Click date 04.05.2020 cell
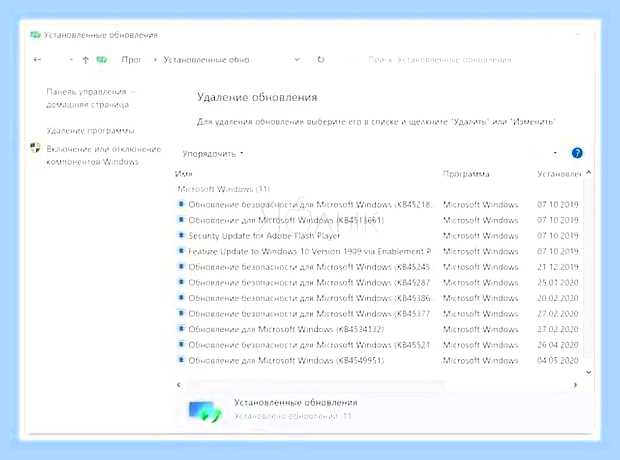The image size is (620, 460). tap(558, 360)
